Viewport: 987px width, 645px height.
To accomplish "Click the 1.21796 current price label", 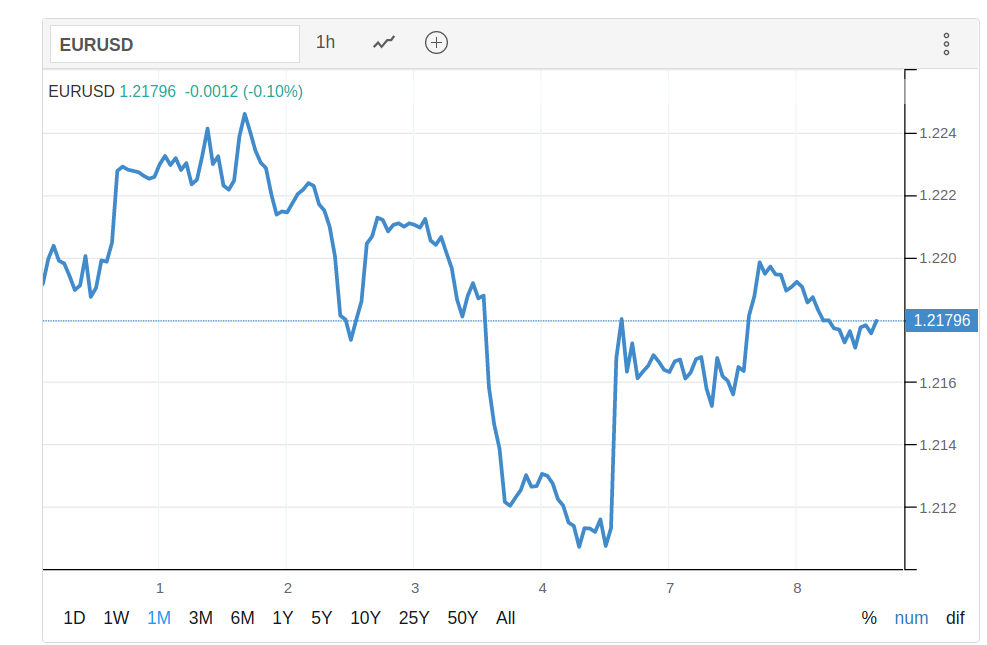I will tap(941, 321).
